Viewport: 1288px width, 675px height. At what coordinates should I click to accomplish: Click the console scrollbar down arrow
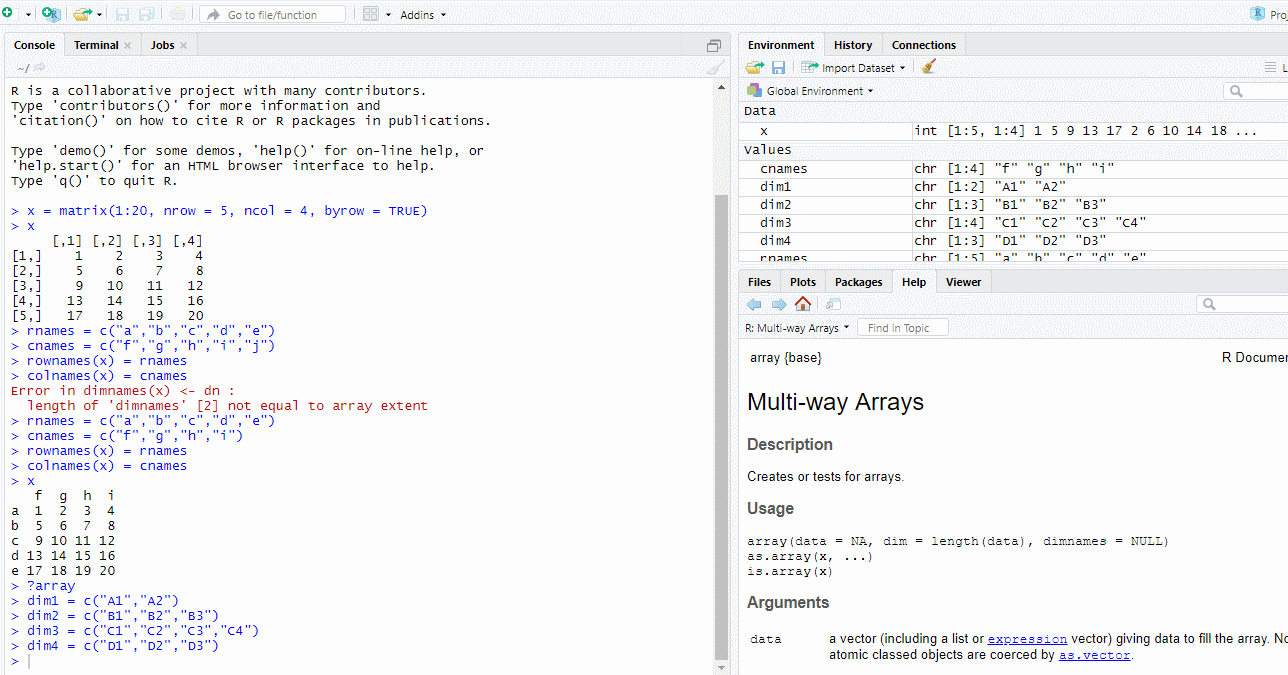click(722, 667)
